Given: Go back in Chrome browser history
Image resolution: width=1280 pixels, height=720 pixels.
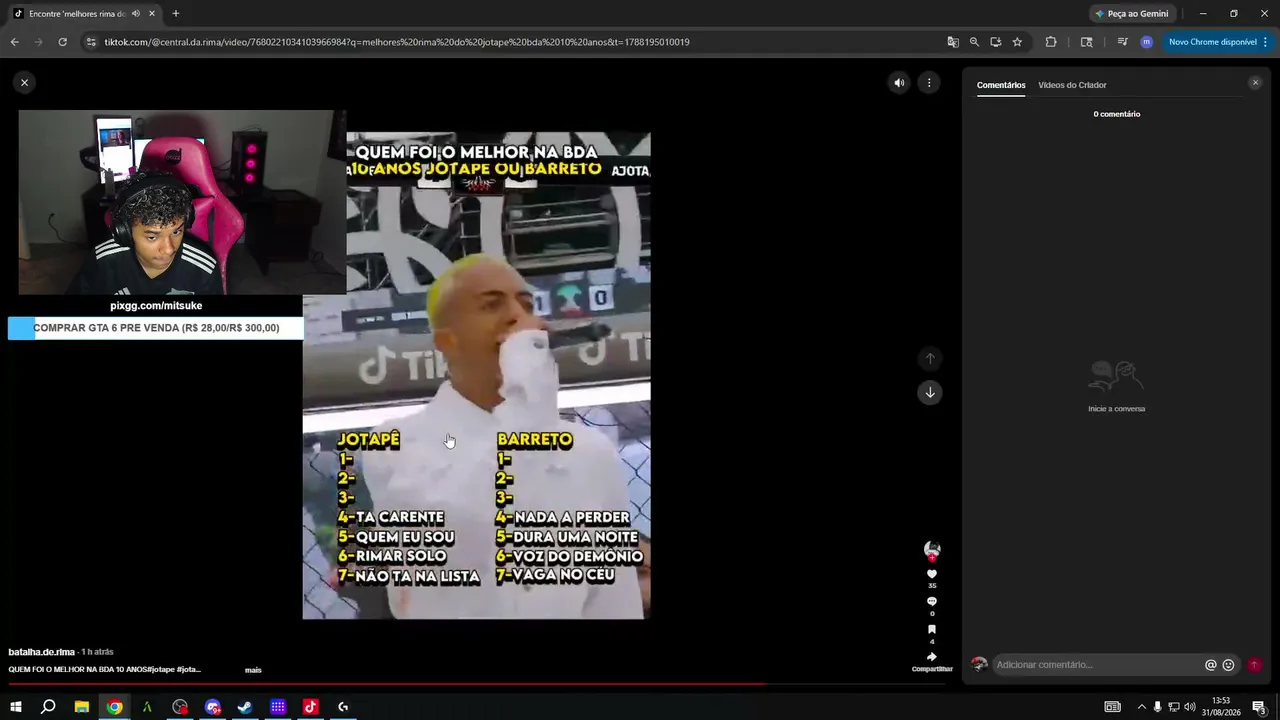Looking at the screenshot, I should click(14, 42).
